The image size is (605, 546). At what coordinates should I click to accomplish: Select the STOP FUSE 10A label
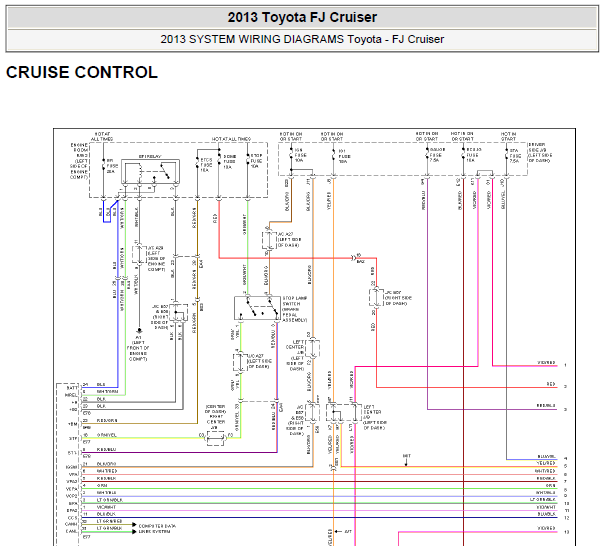[257, 161]
